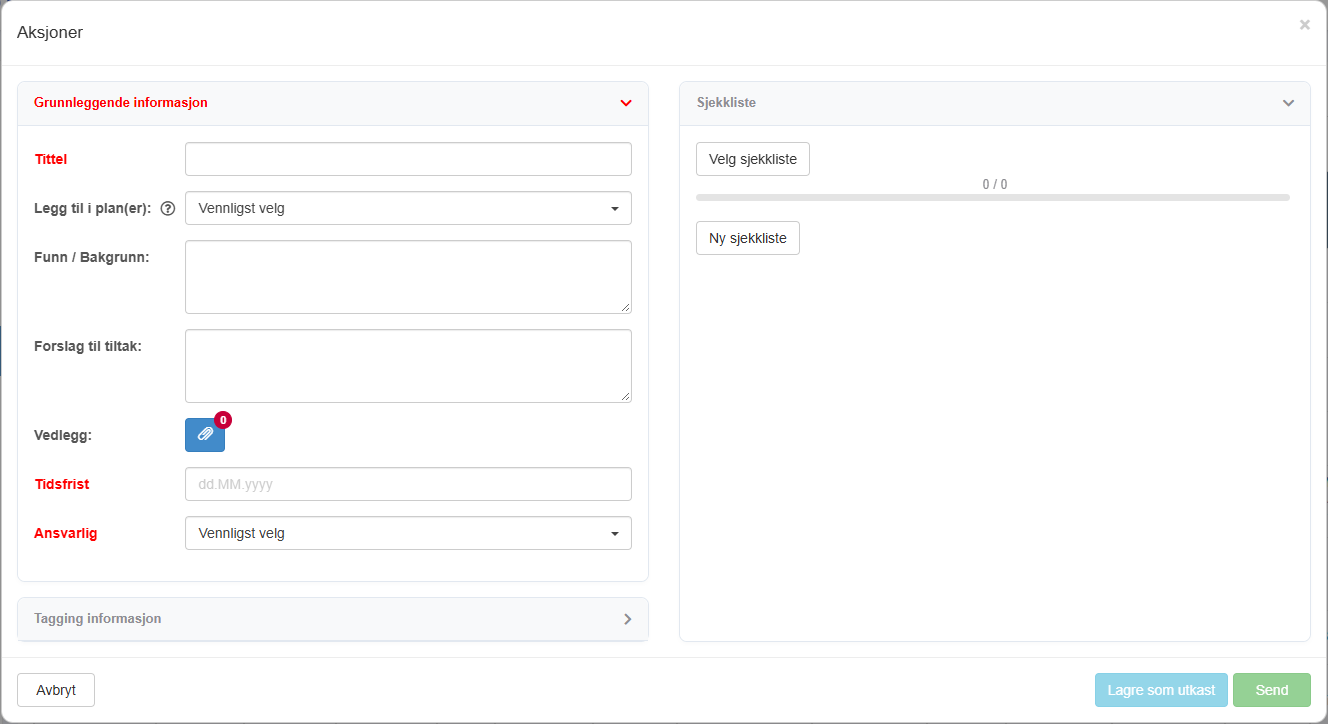Click the Forslag til tiltak label
Viewport: 1328px width, 724px height.
coord(88,346)
